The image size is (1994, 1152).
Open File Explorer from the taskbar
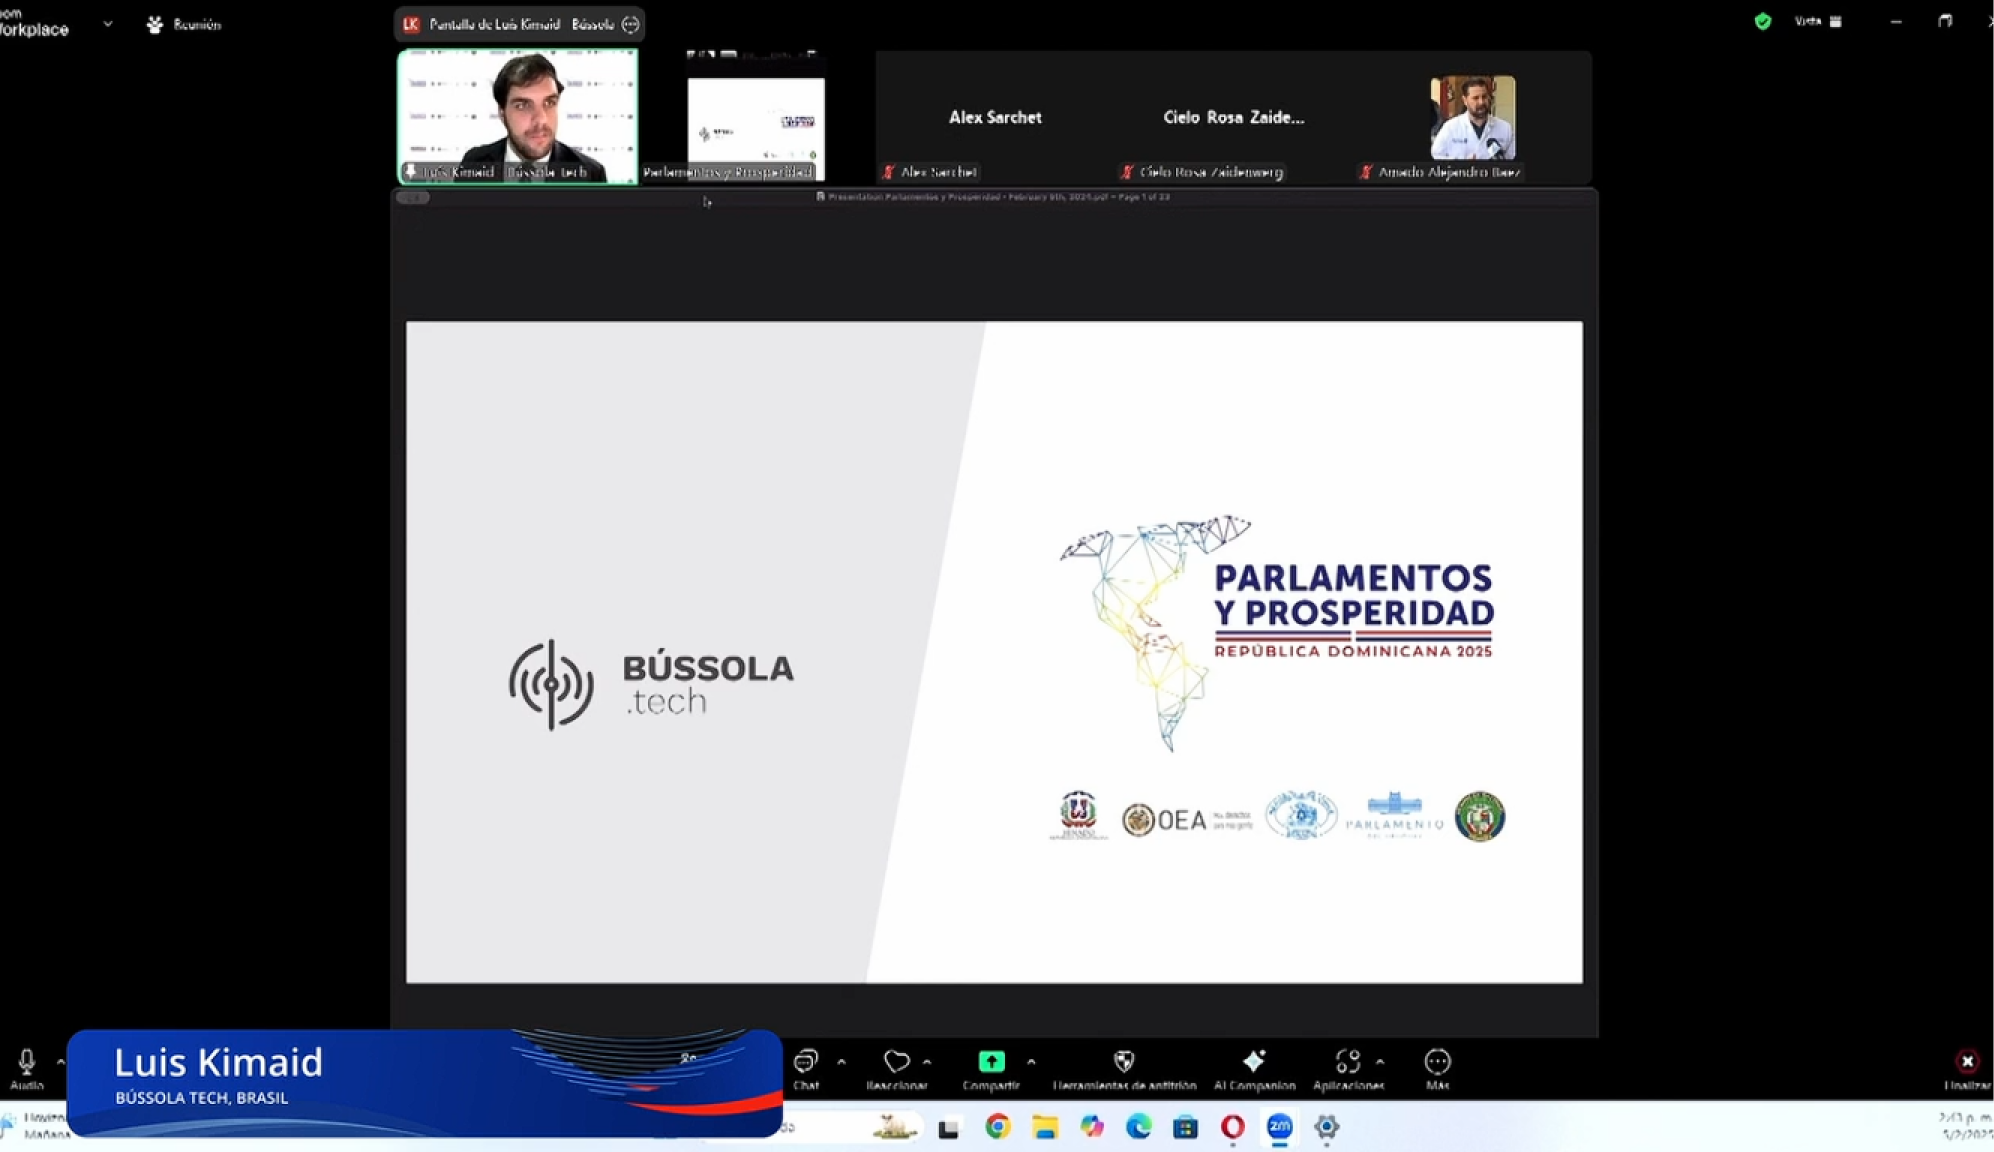(x=1045, y=1127)
